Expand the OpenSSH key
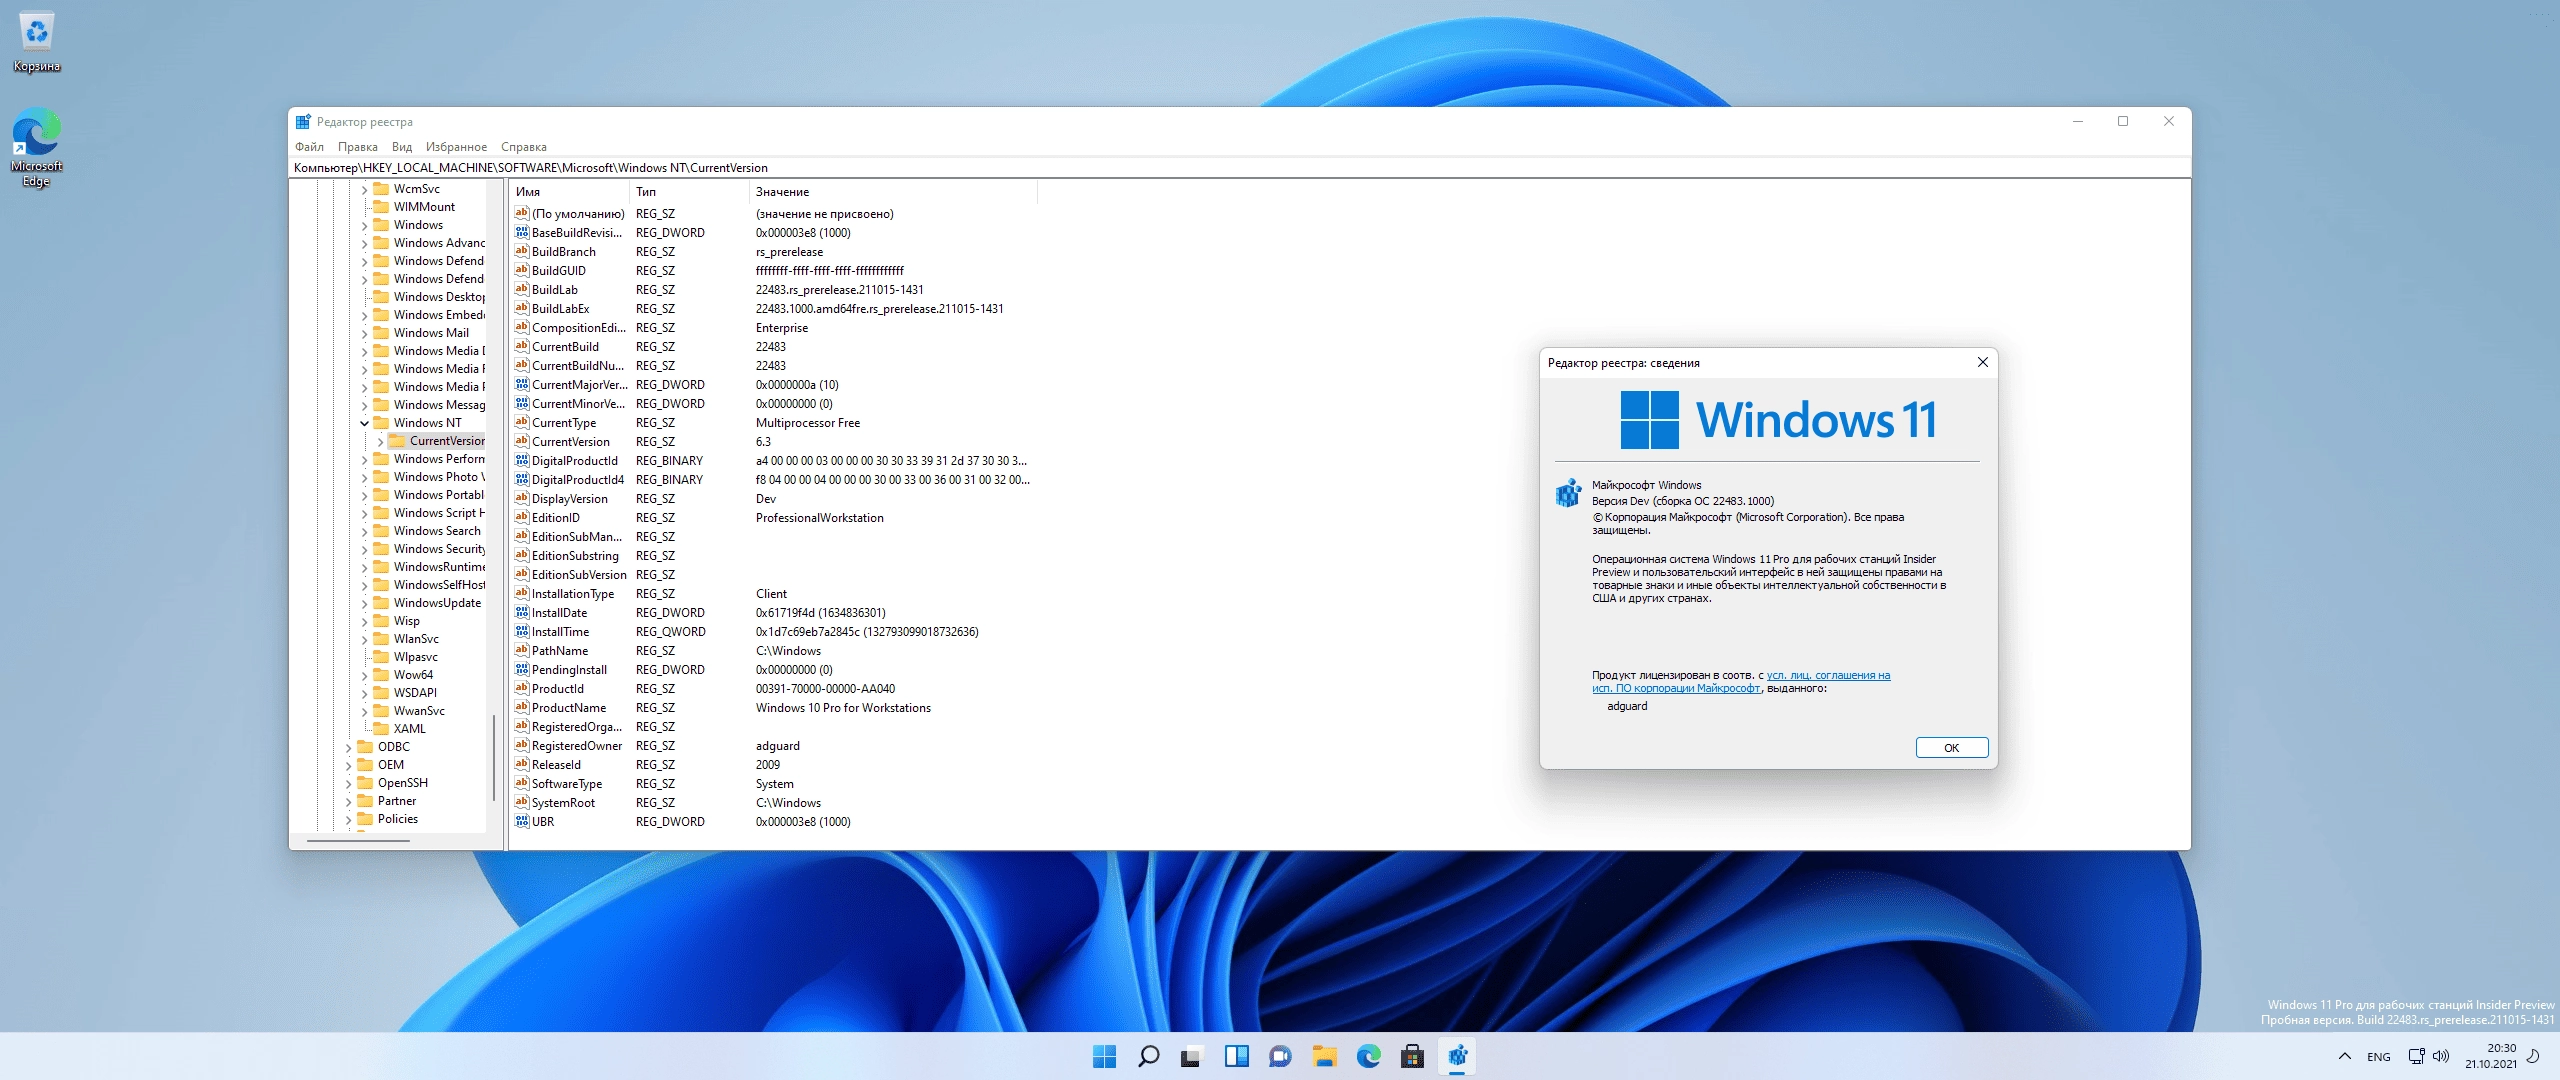This screenshot has height=1080, width=2560. tap(349, 783)
